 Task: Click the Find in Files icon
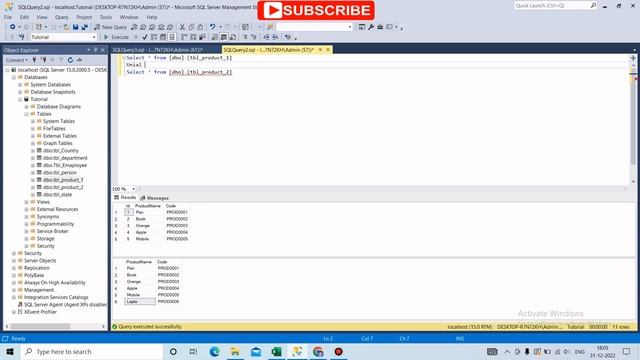(x=270, y=27)
